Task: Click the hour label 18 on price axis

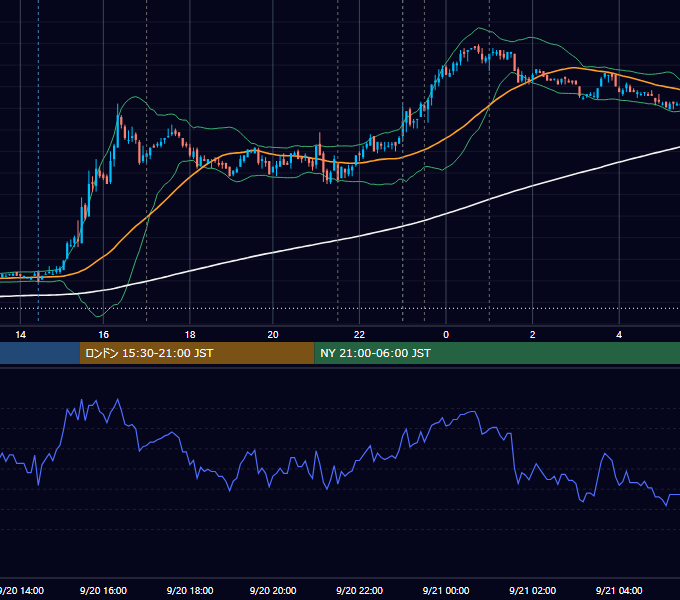Action: (x=190, y=335)
